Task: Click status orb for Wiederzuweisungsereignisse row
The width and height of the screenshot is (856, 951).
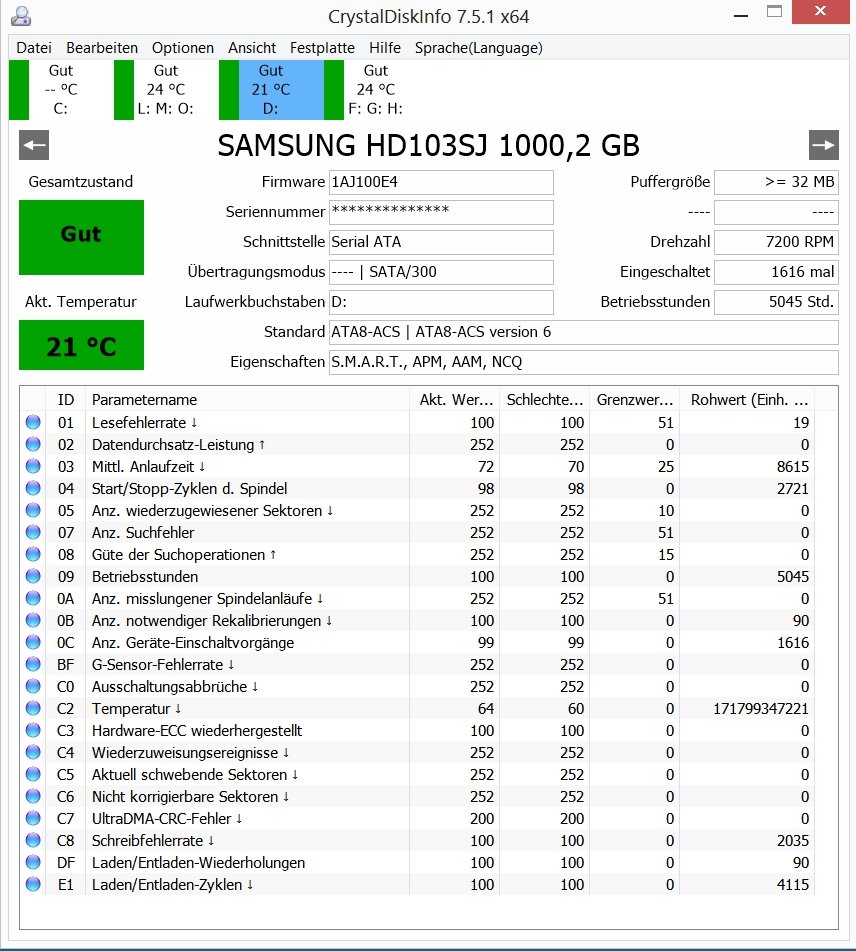Action: [33, 752]
